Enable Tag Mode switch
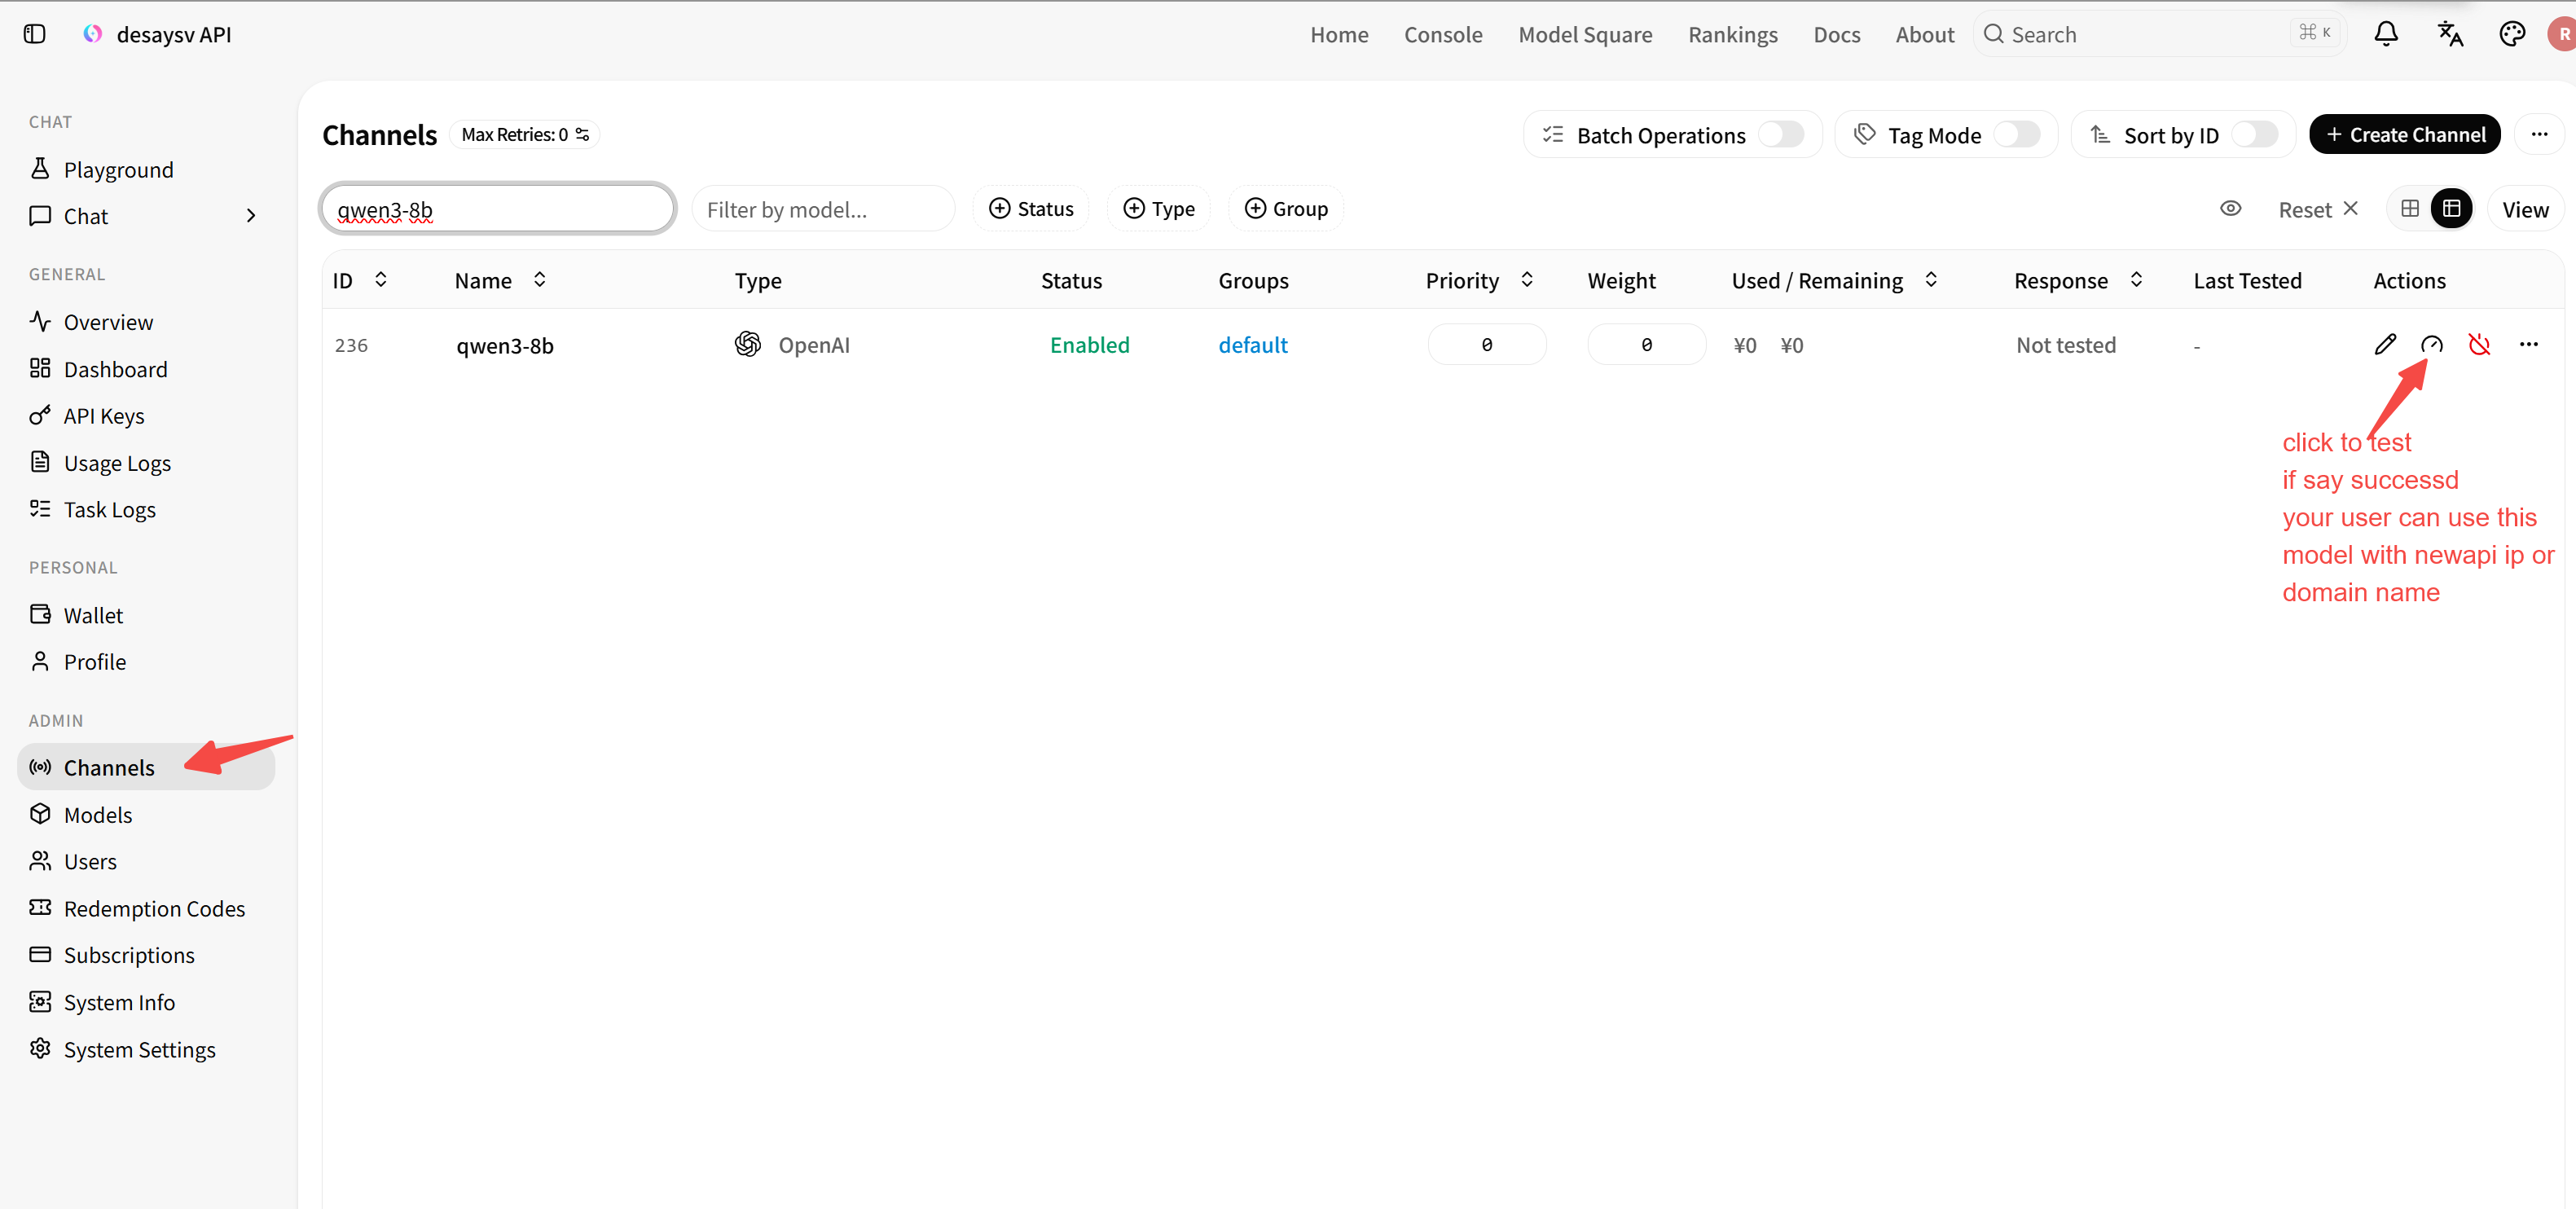The width and height of the screenshot is (2576, 1209). 2016,135
